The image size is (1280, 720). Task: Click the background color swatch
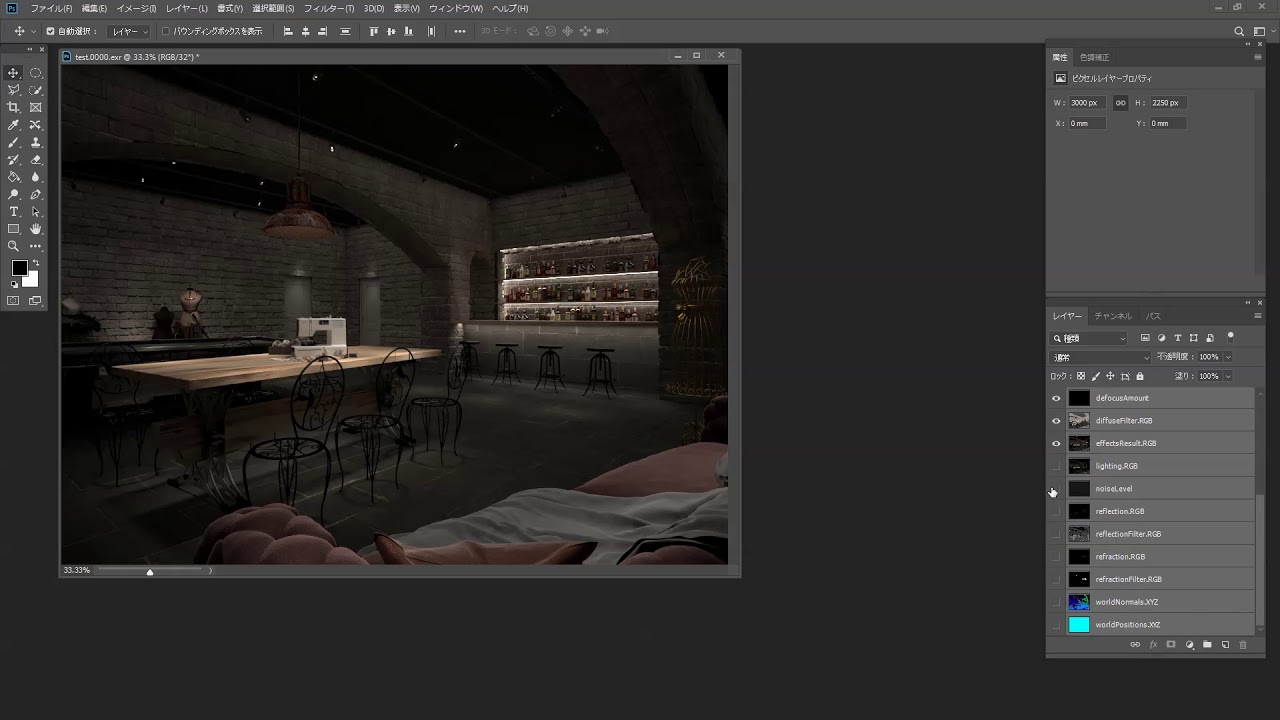tap(32, 281)
